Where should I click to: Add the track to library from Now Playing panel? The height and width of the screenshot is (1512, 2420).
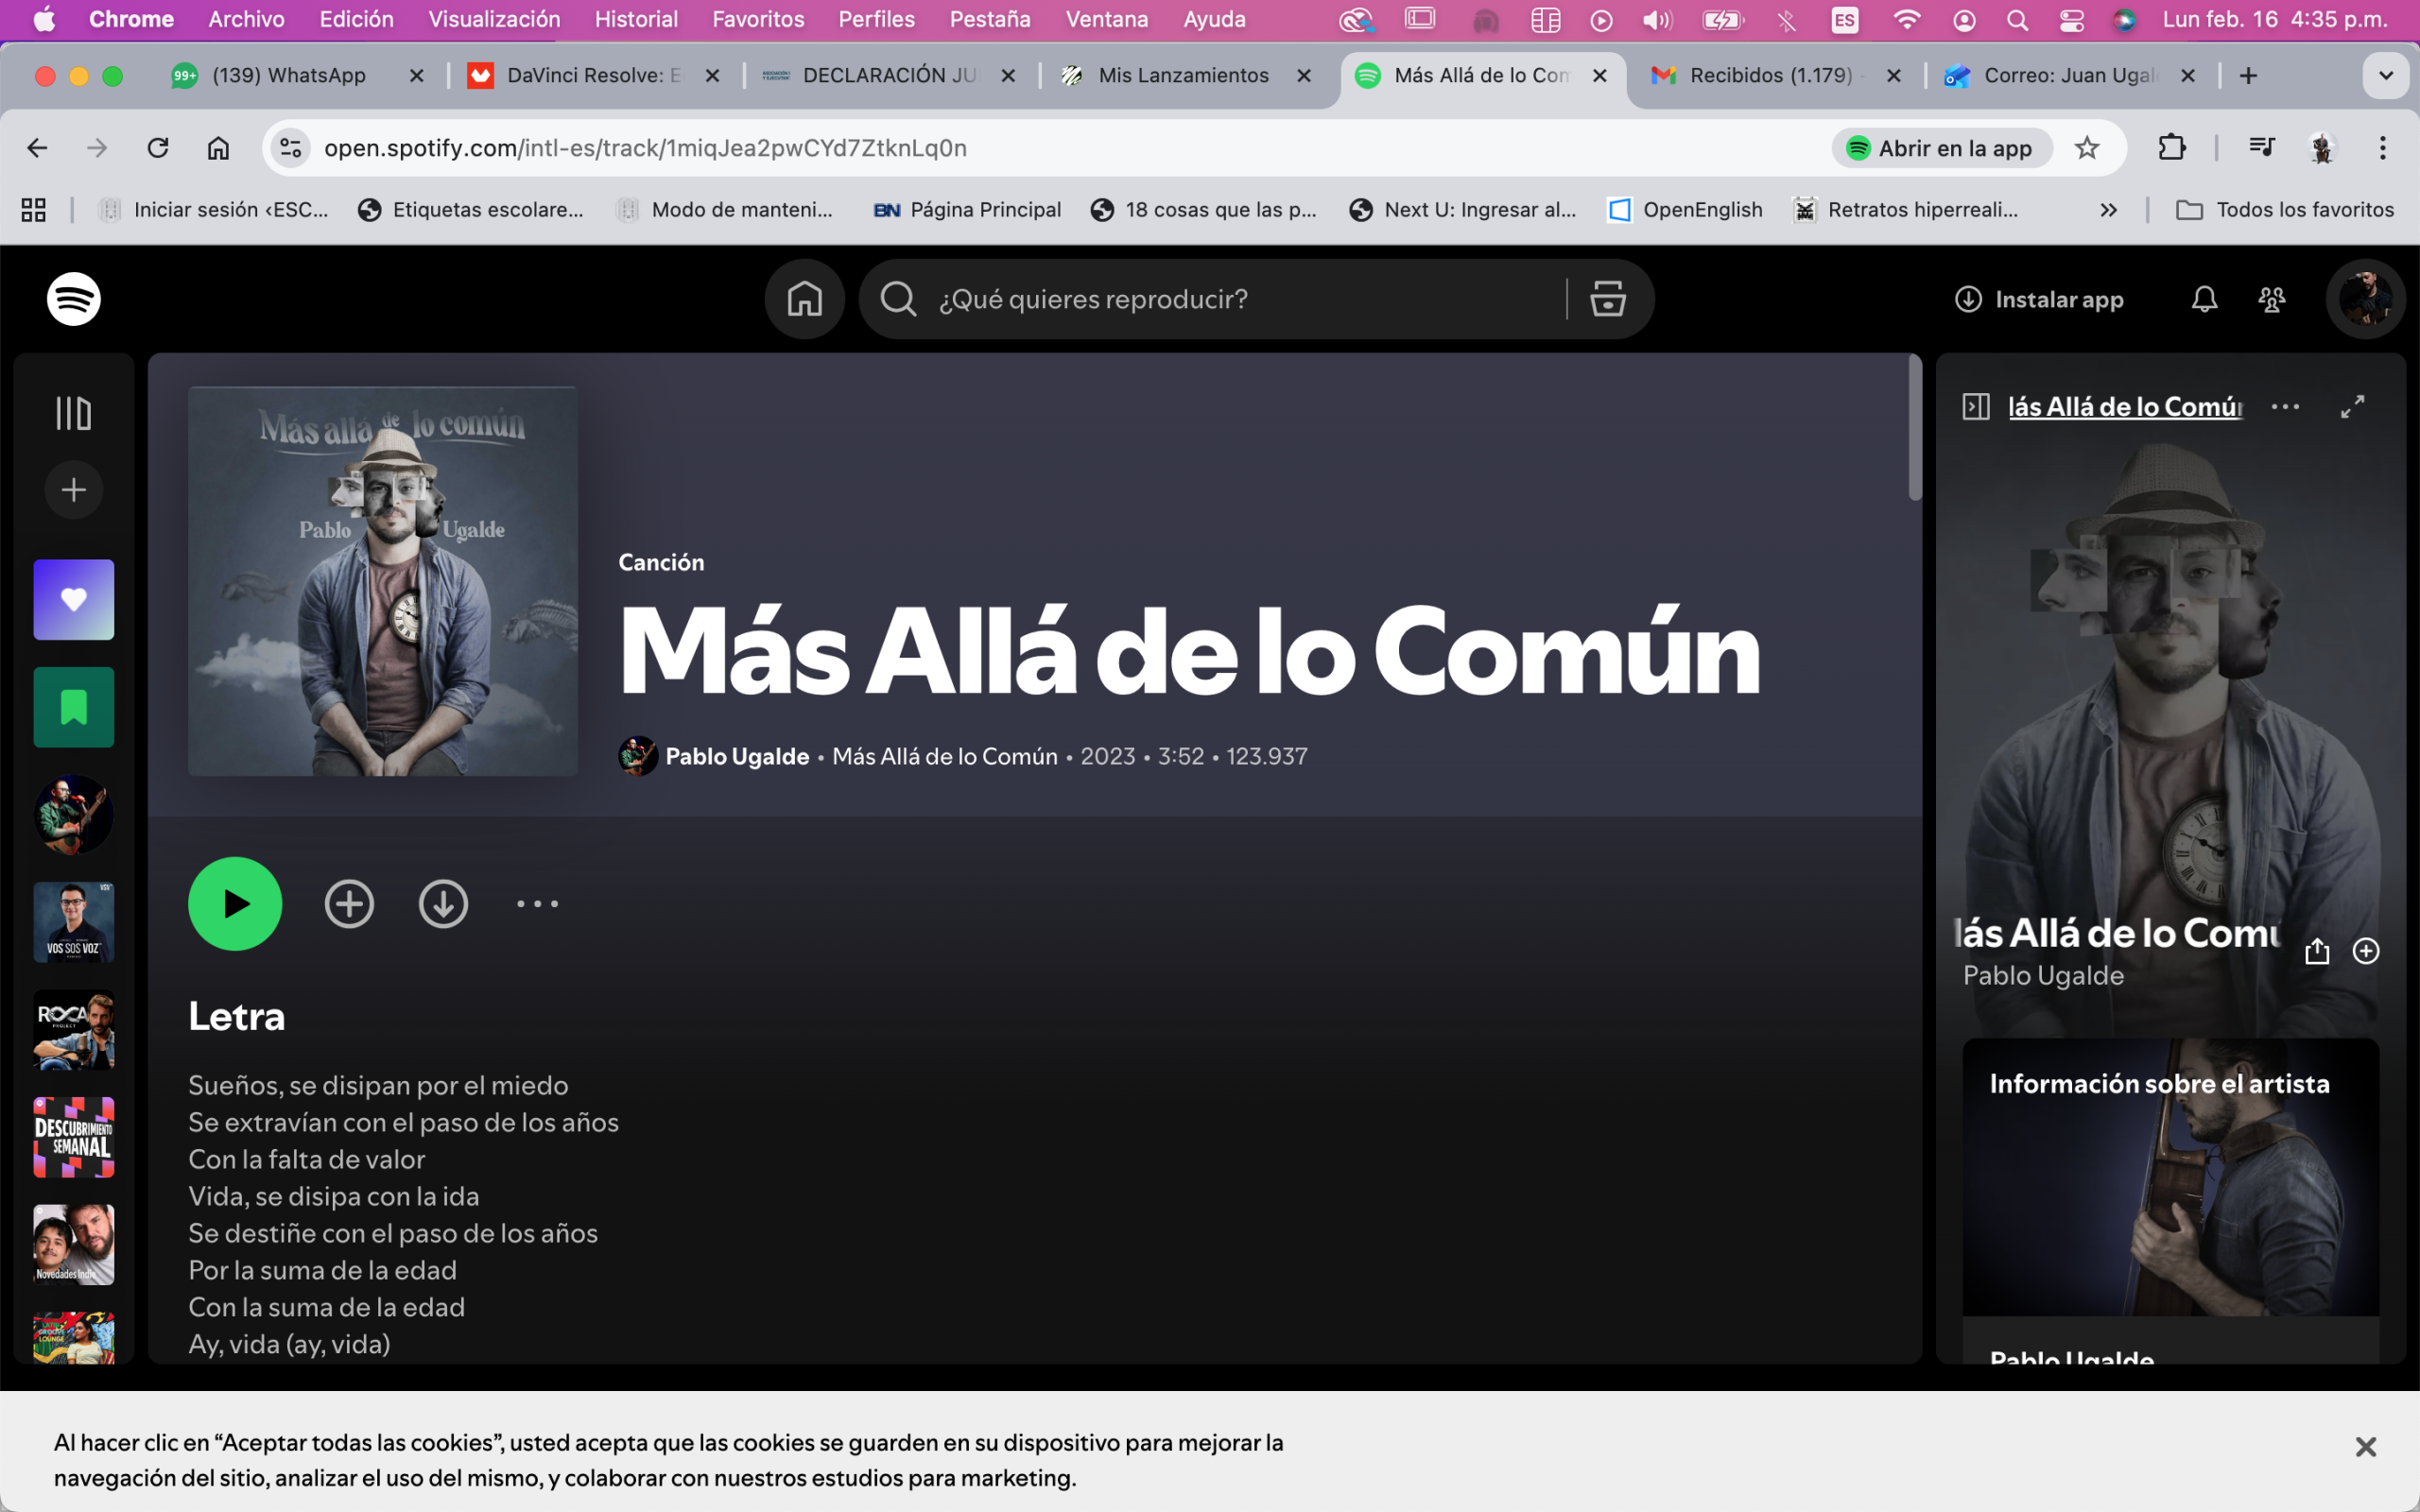pyautogui.click(x=2366, y=951)
